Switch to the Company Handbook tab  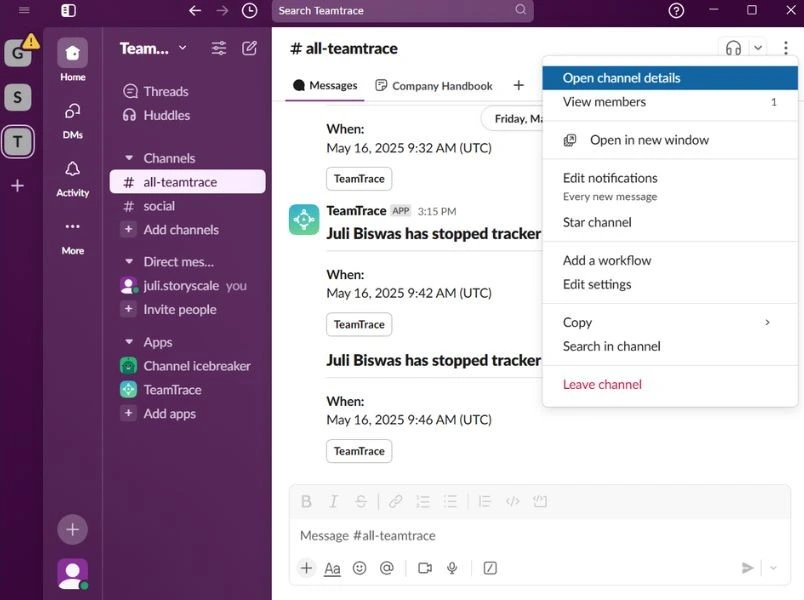tap(434, 86)
